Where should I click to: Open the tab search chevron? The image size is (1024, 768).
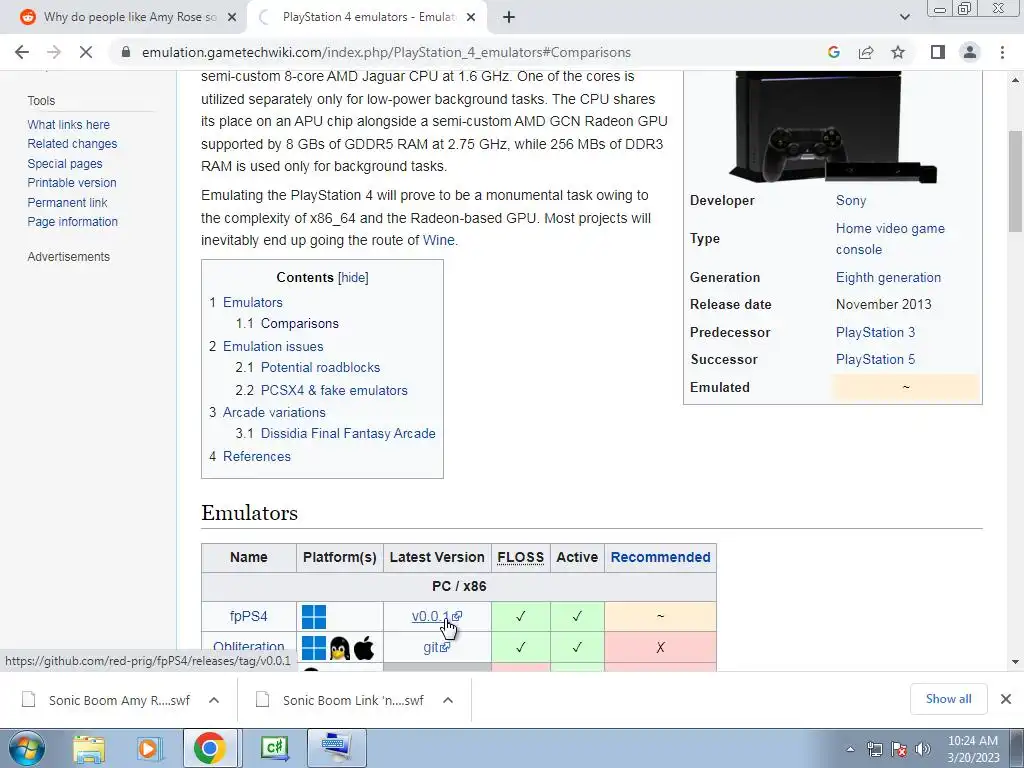[x=904, y=17]
